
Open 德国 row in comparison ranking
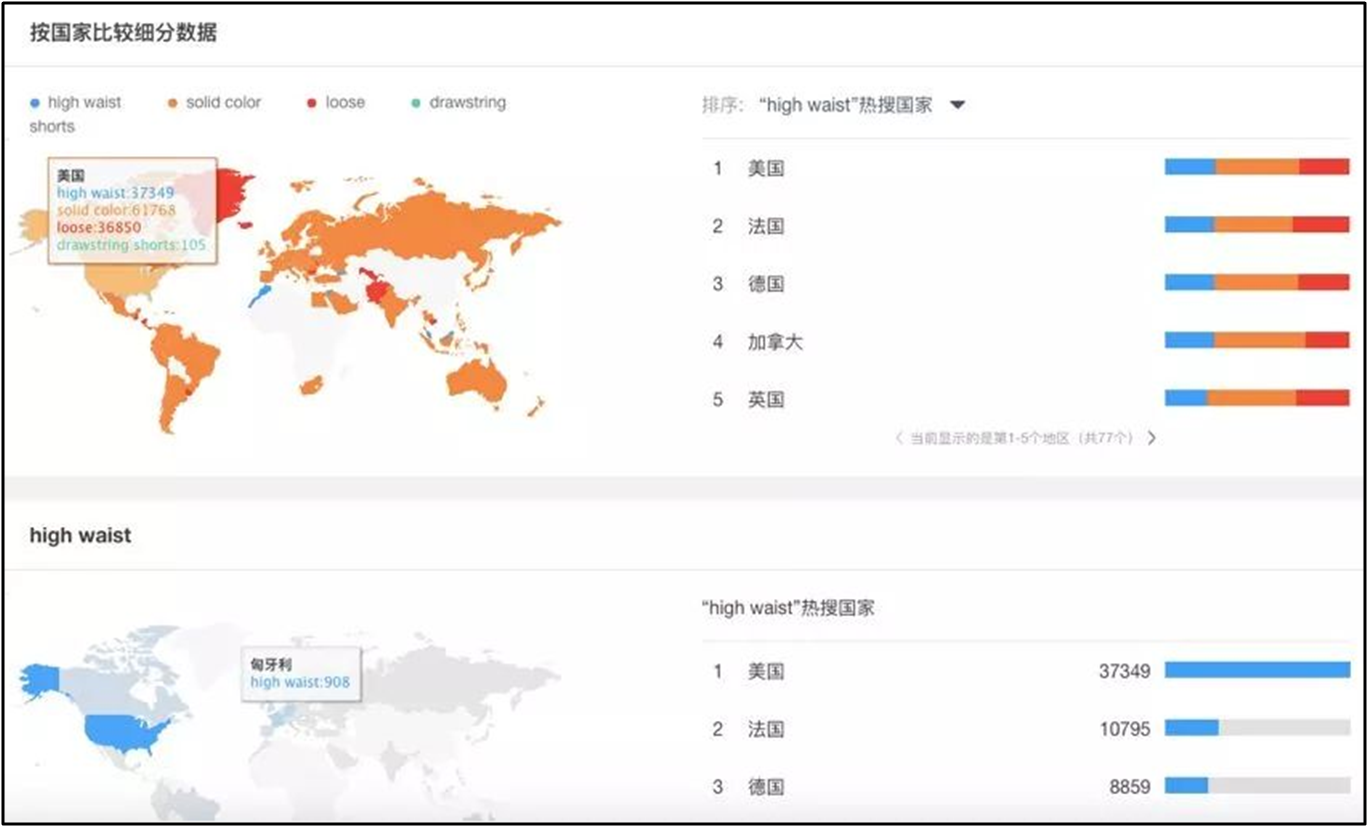(x=766, y=284)
